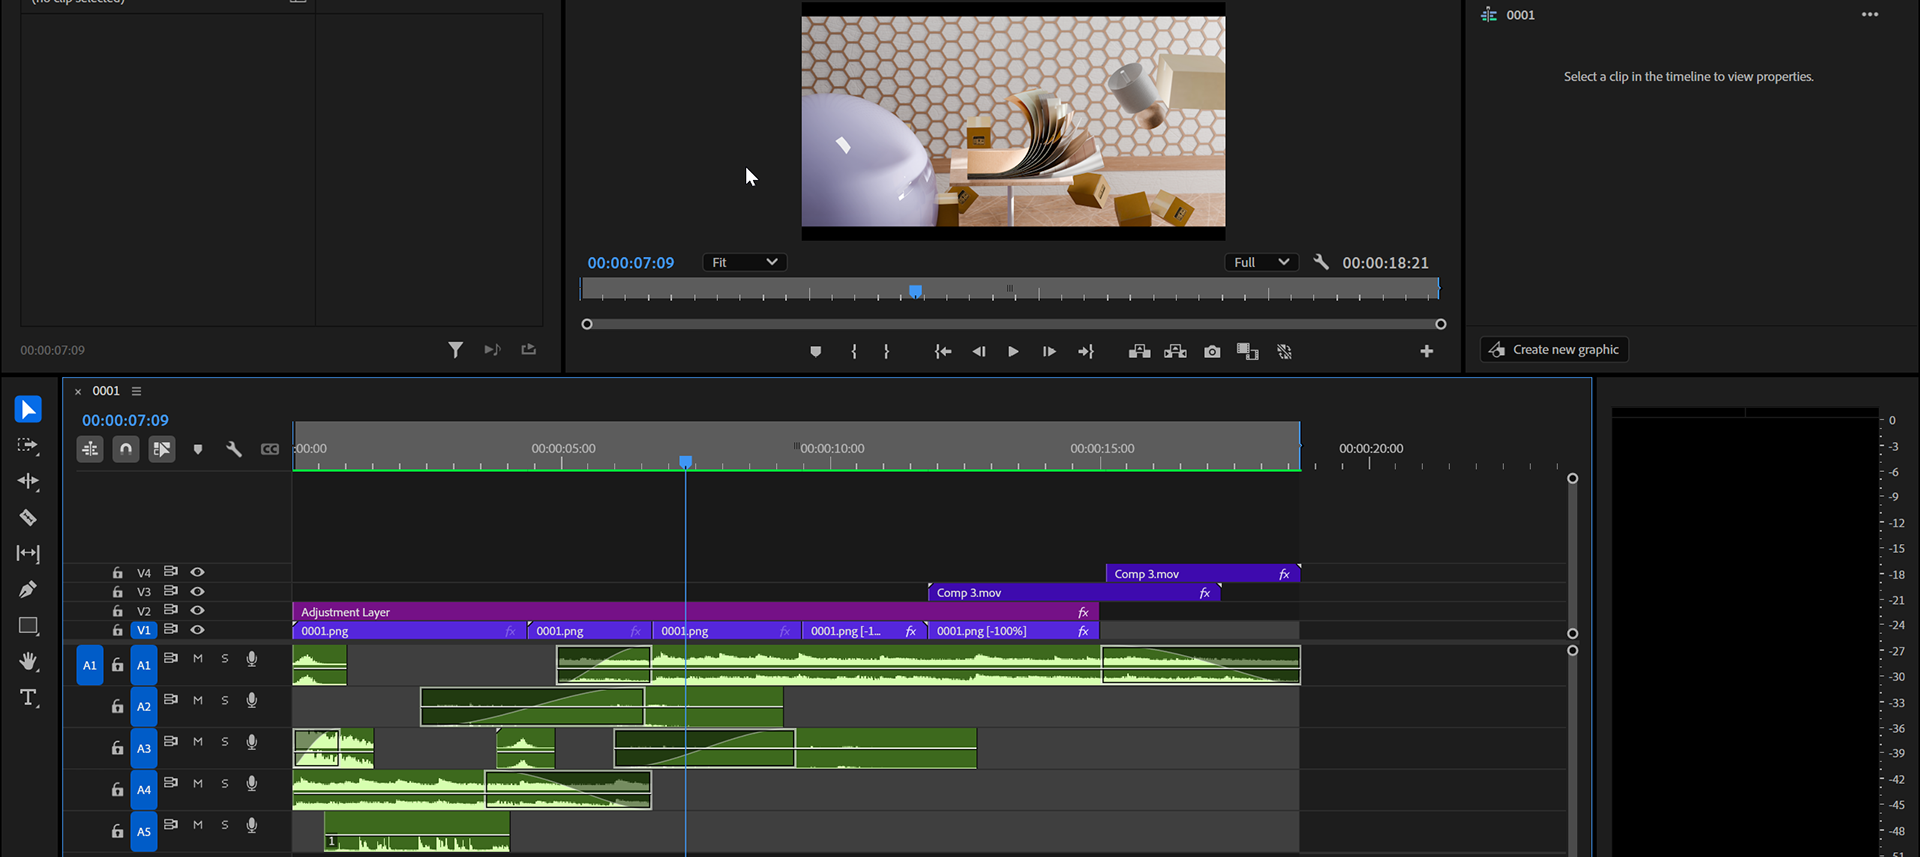This screenshot has height=857, width=1920.
Task: Select the Slip tool
Action: [28, 553]
